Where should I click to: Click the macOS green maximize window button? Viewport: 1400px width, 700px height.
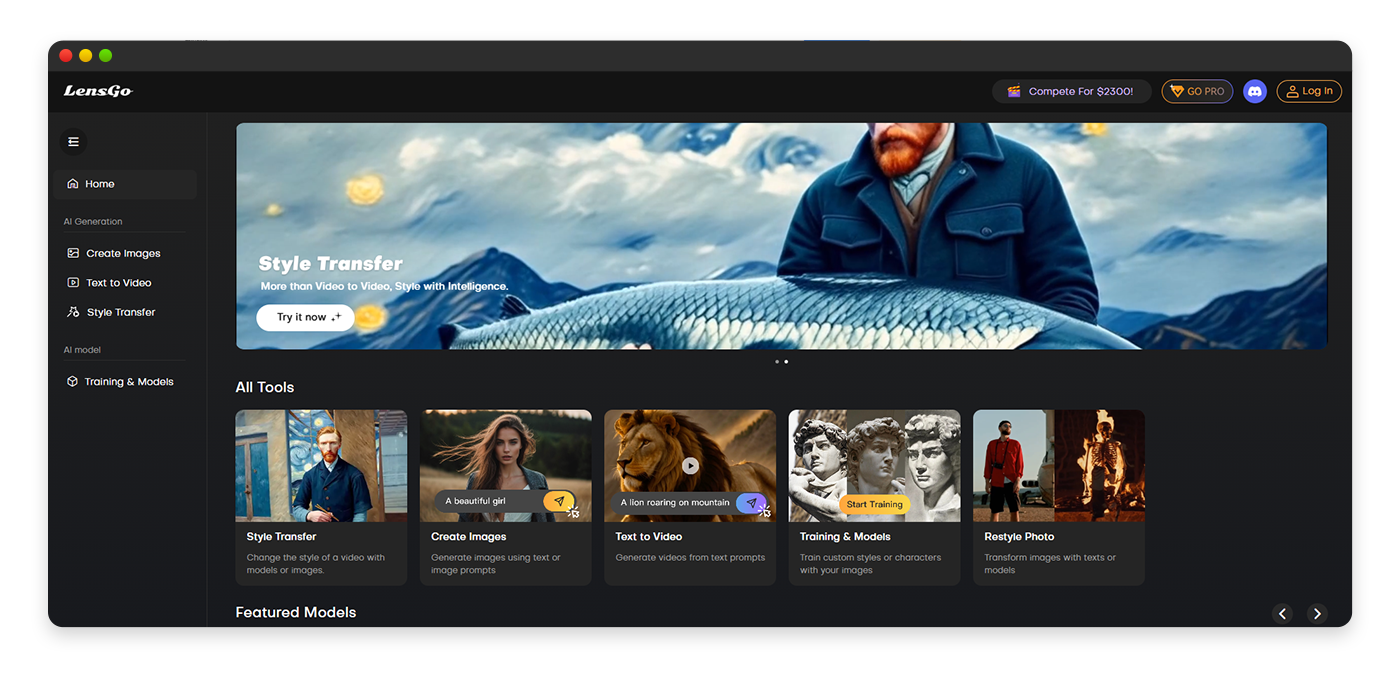(x=106, y=56)
